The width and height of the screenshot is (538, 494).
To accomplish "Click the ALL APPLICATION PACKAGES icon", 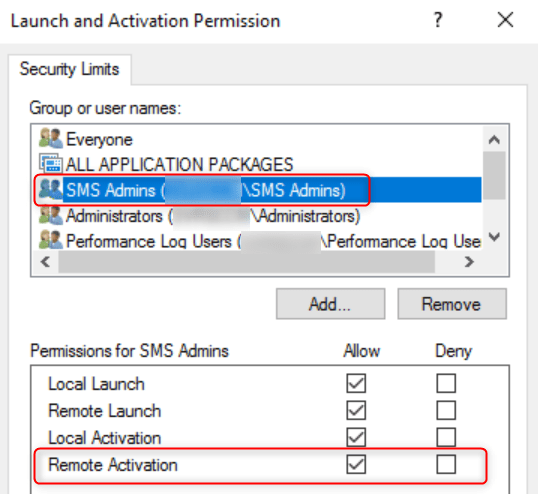I will coord(51,163).
